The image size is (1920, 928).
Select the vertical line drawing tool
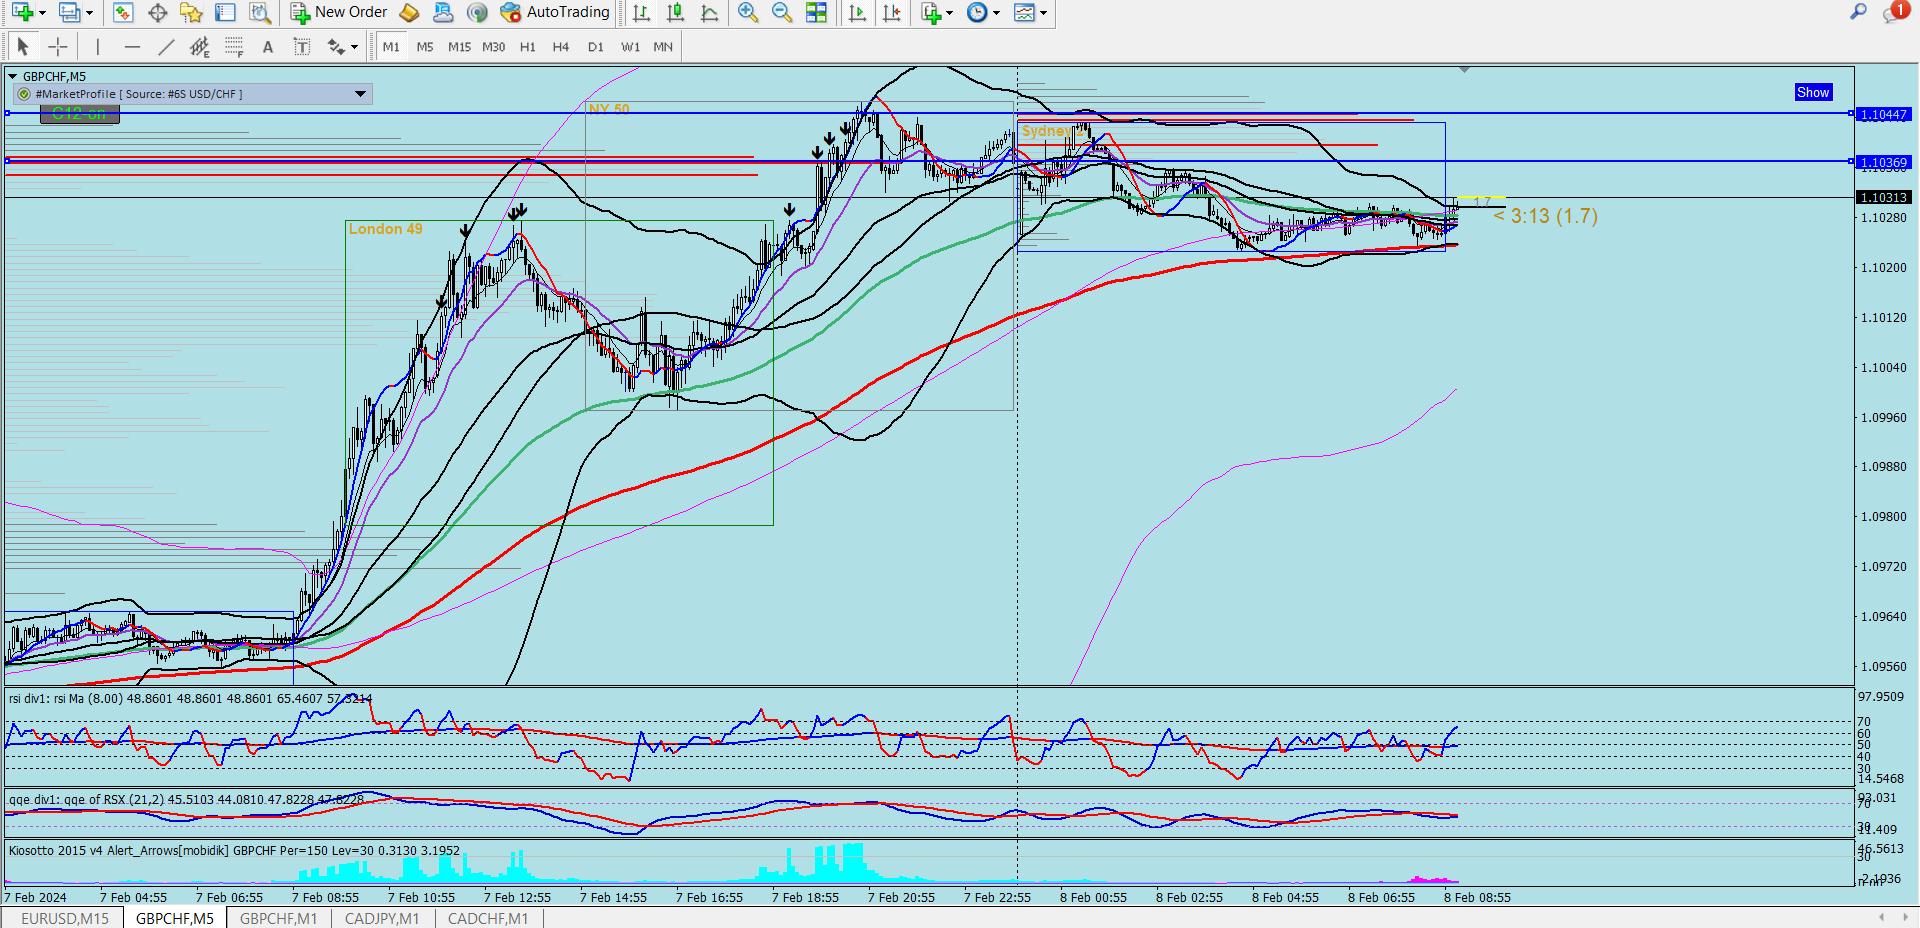98,46
